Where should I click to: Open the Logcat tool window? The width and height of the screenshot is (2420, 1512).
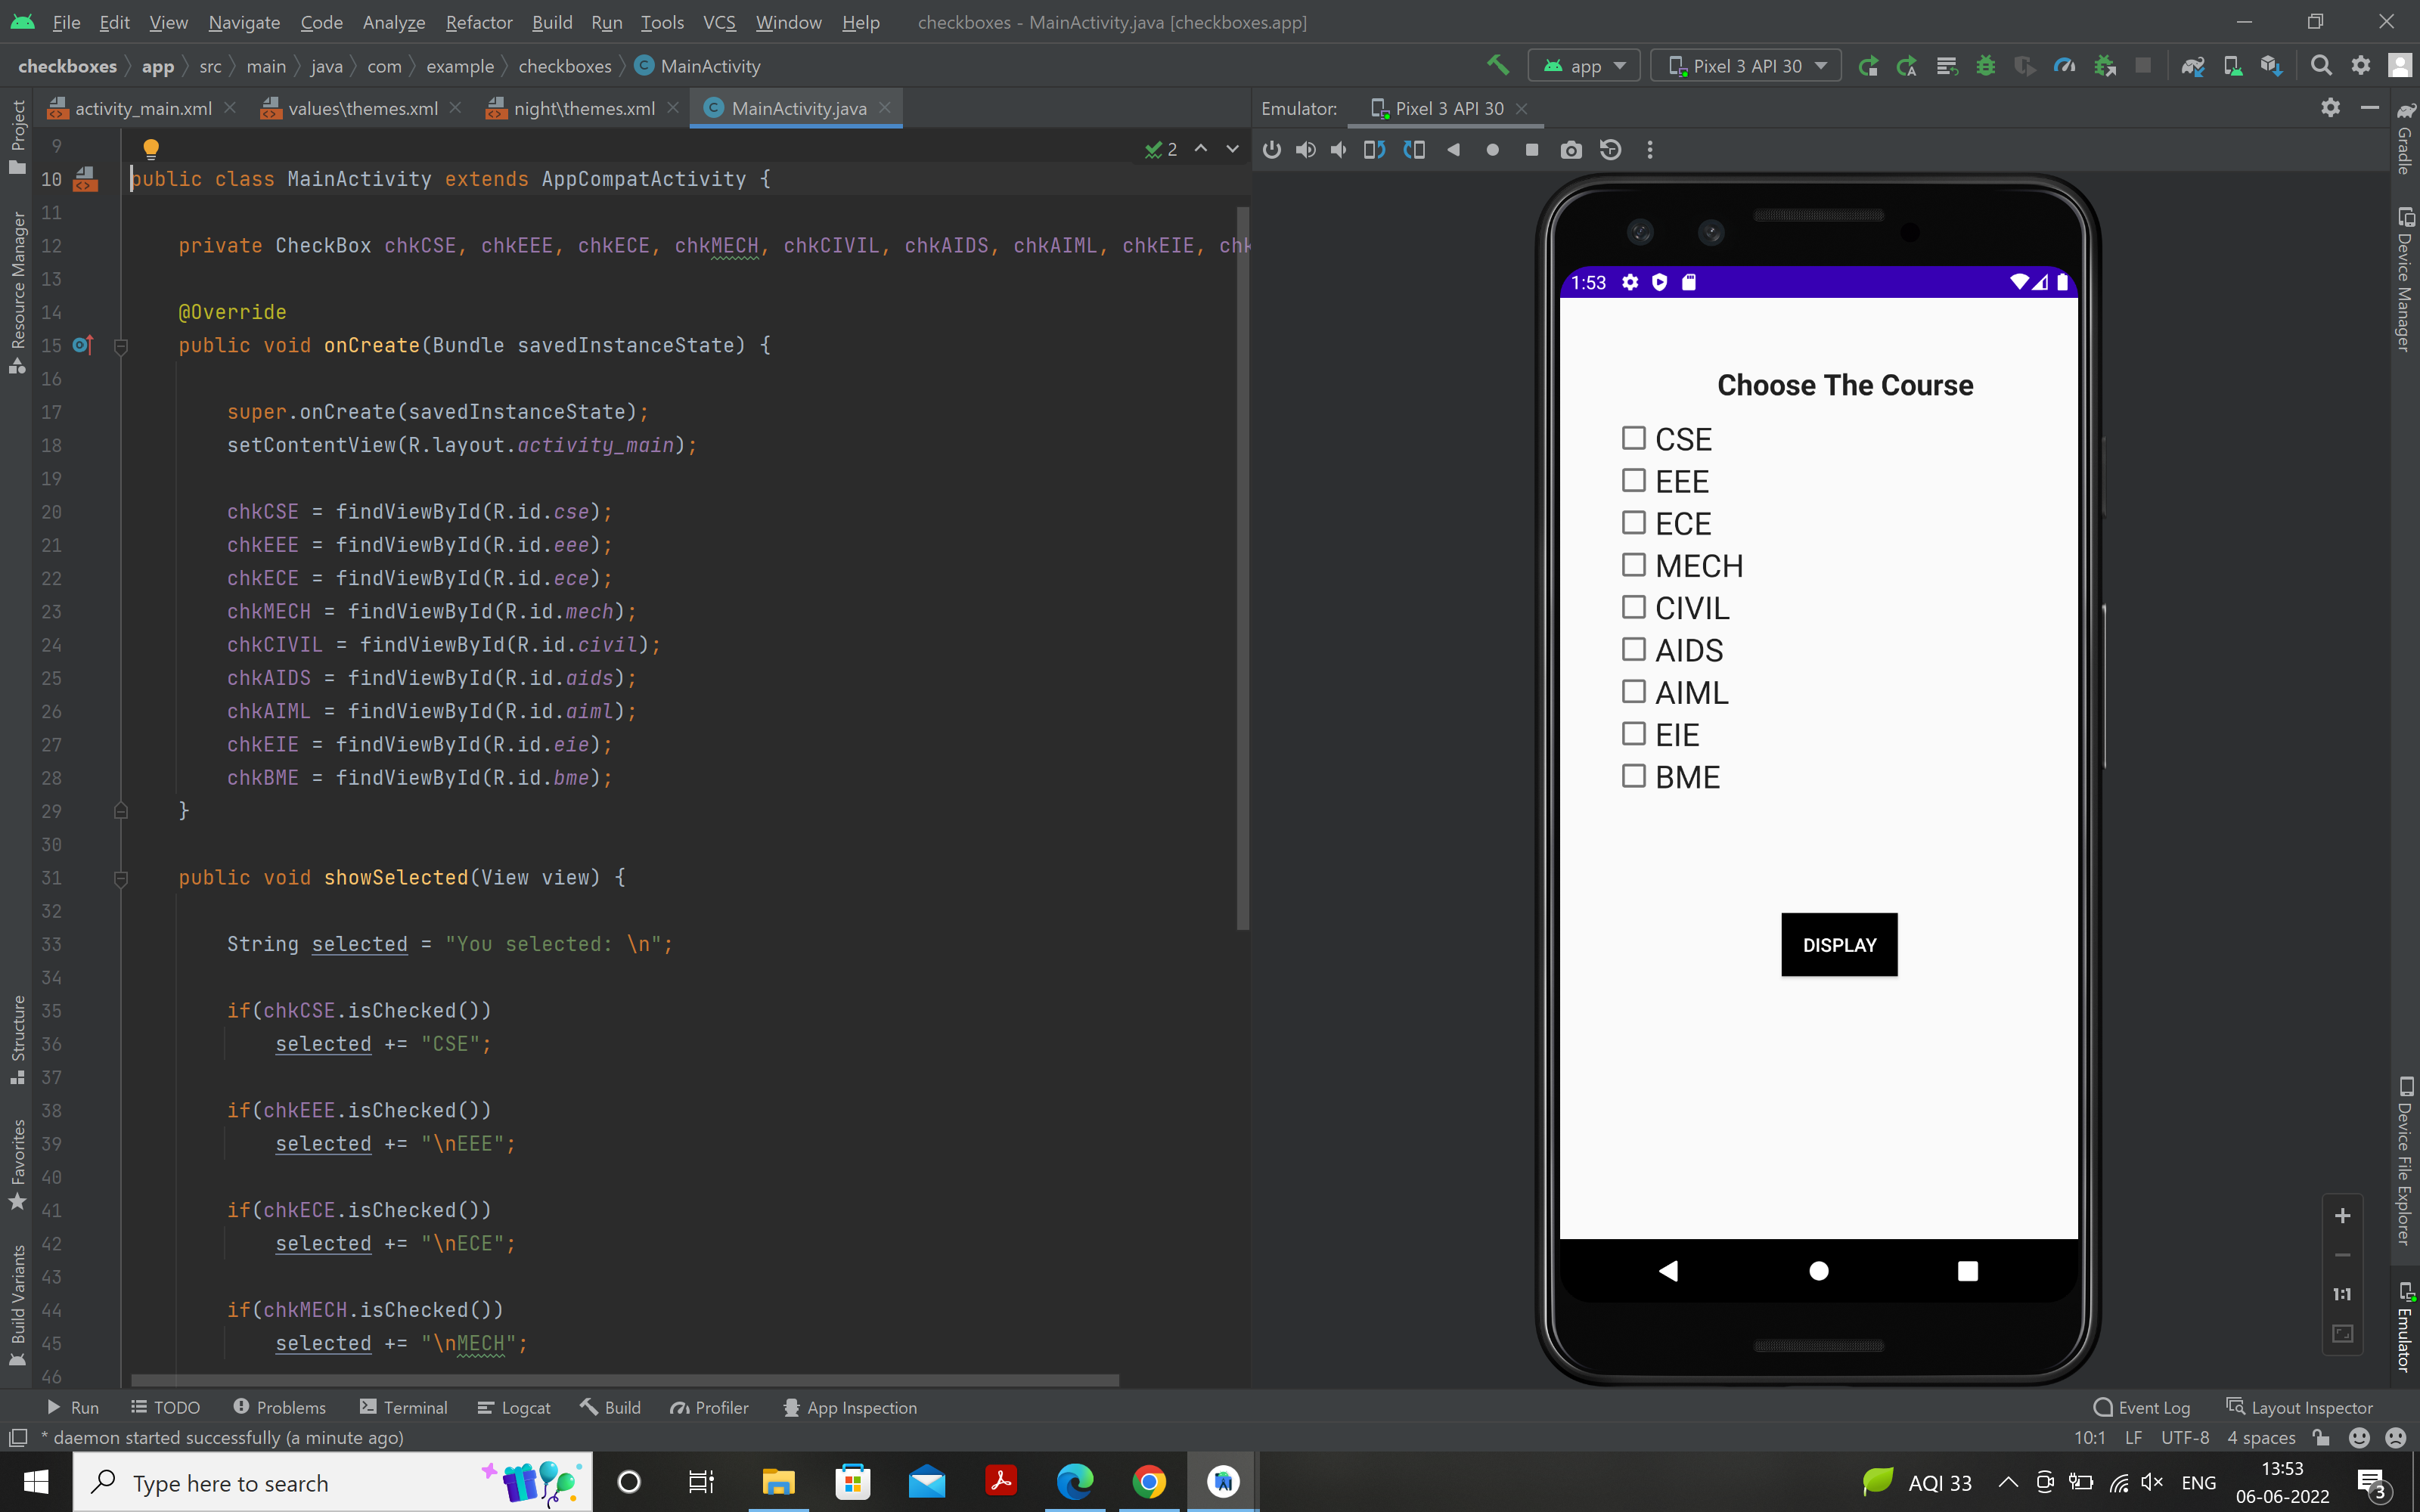(514, 1407)
